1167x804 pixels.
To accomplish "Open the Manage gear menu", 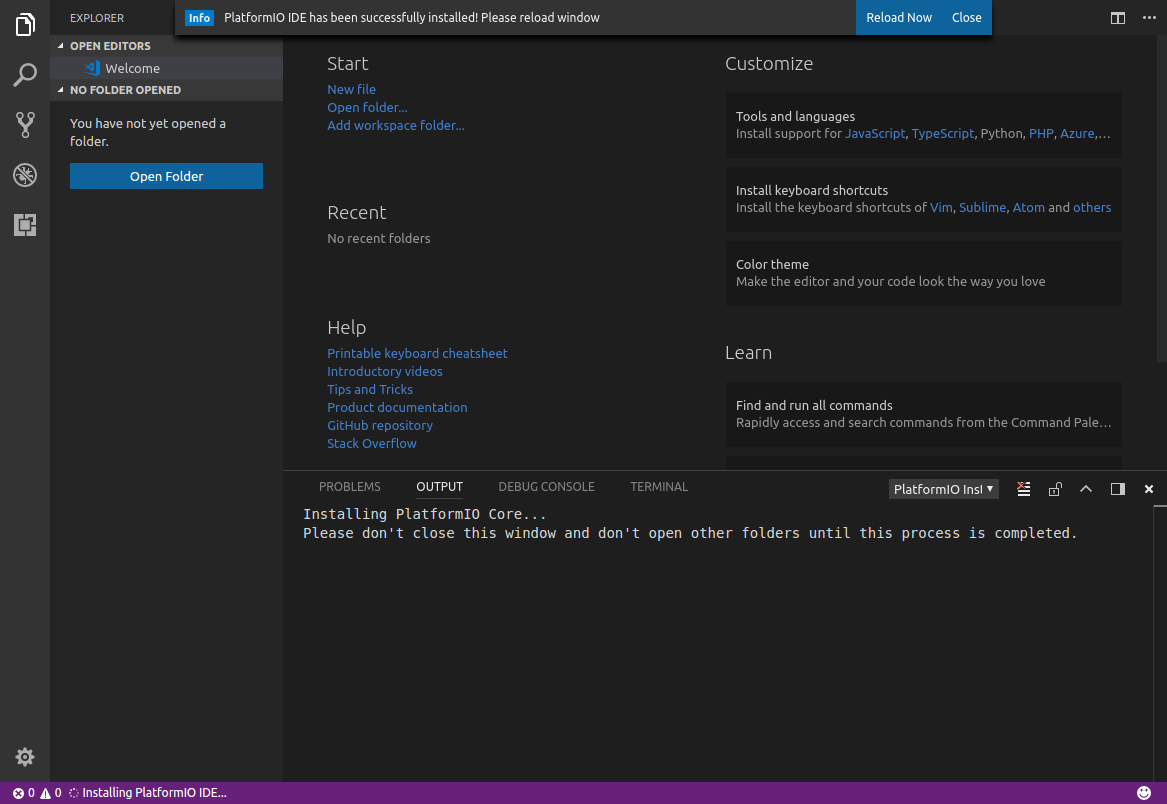I will coord(25,757).
